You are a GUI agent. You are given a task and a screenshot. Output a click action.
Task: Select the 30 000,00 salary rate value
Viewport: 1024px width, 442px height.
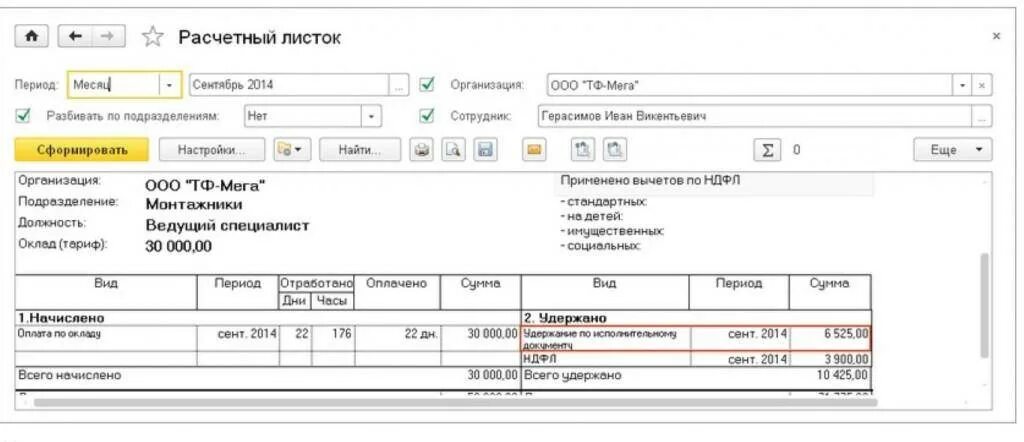tap(178, 247)
